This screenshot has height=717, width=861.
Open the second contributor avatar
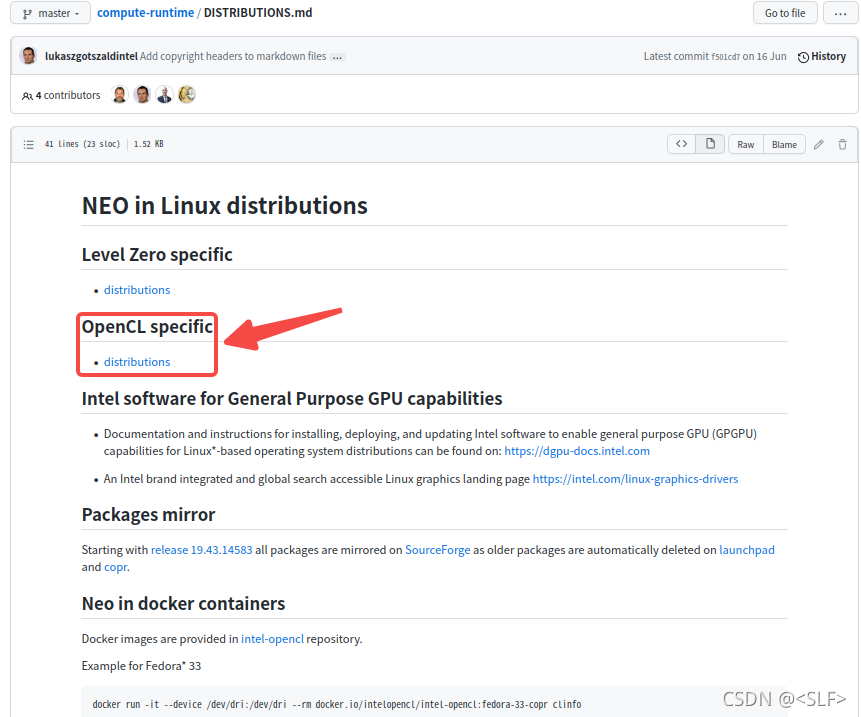click(x=142, y=95)
